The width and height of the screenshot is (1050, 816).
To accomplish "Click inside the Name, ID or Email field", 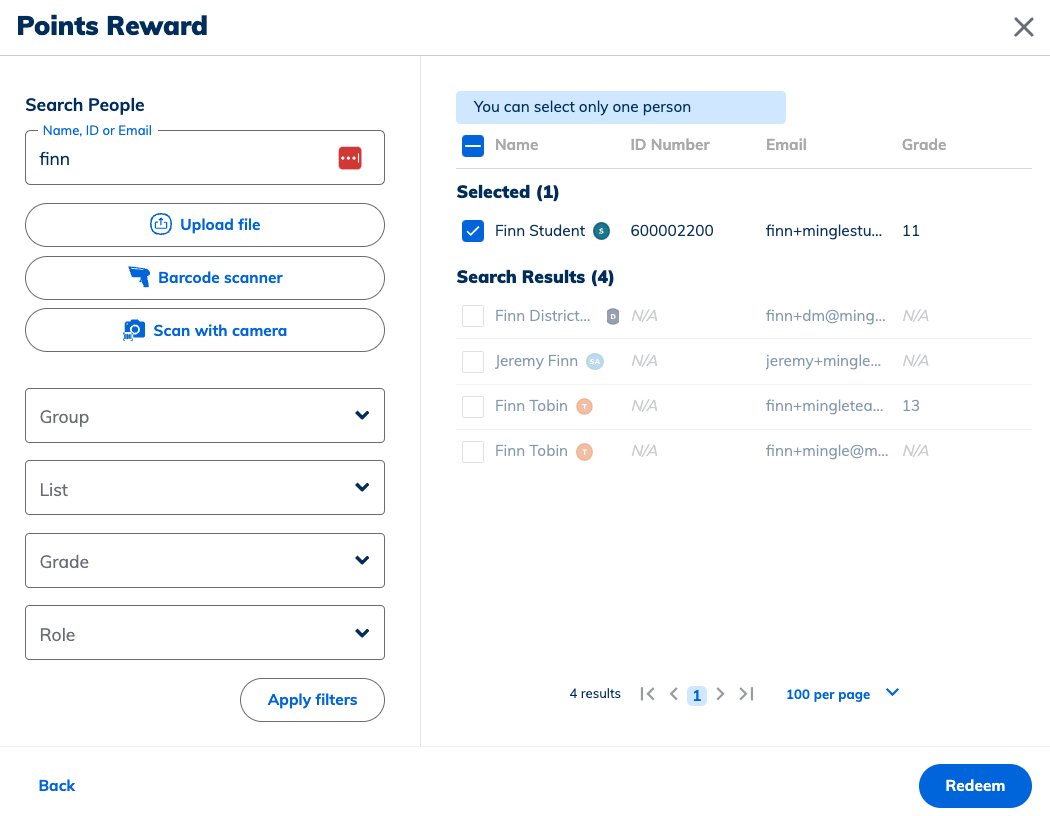I will (180, 158).
